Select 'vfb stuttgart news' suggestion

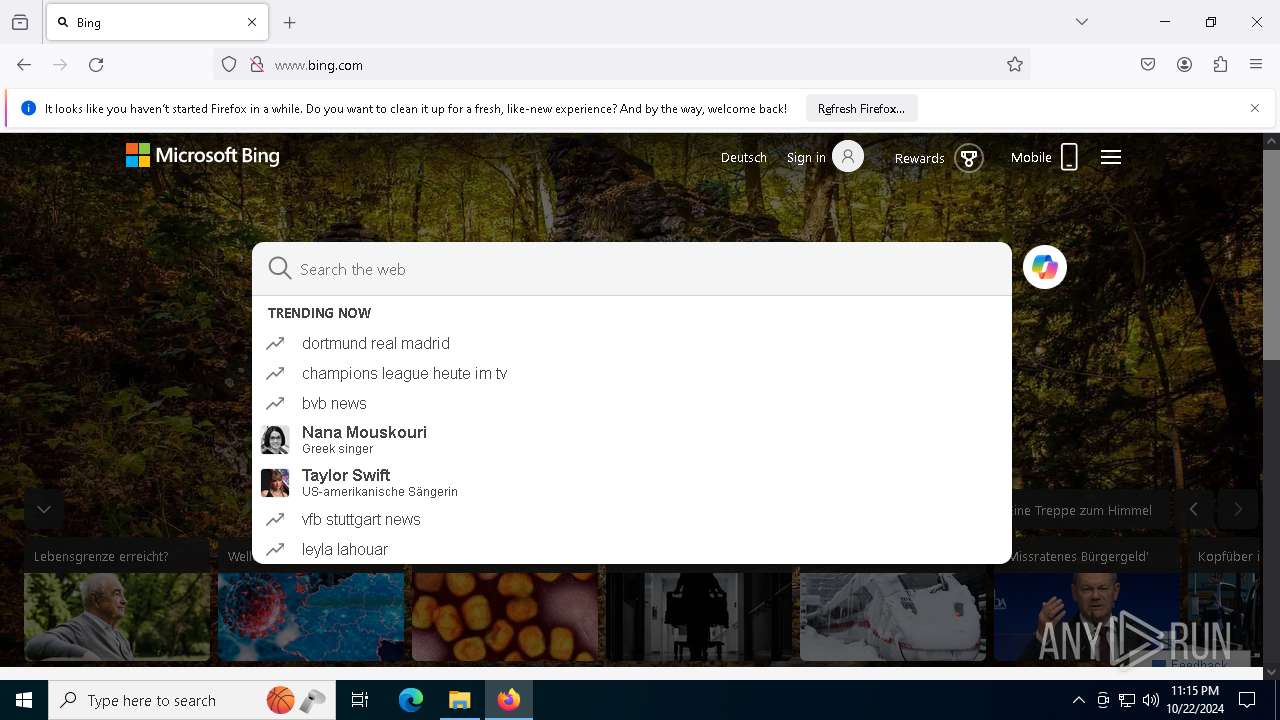pos(632,519)
